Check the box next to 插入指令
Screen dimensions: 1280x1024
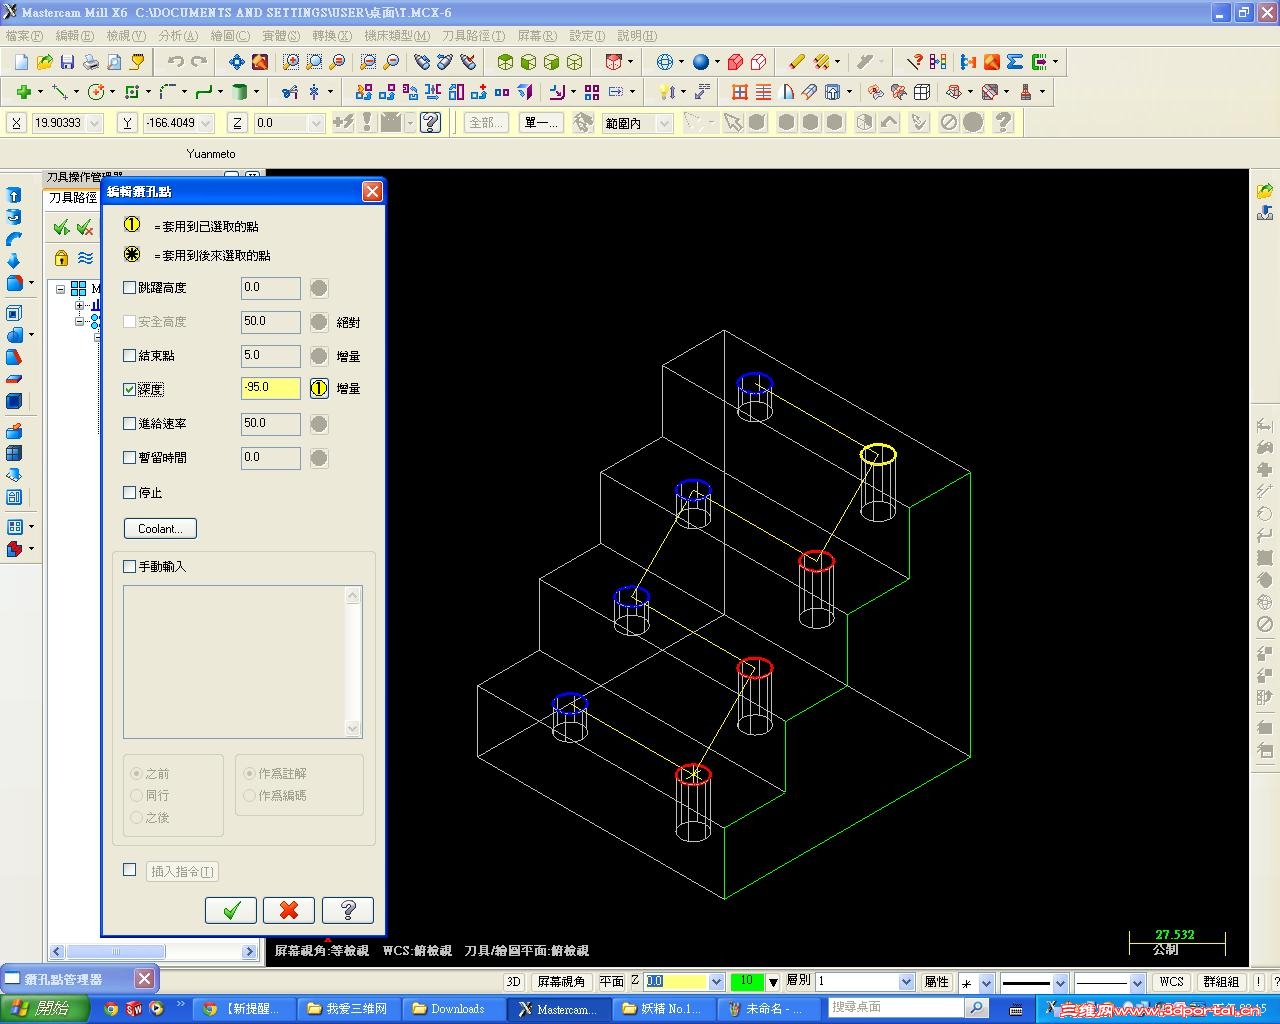click(x=129, y=870)
